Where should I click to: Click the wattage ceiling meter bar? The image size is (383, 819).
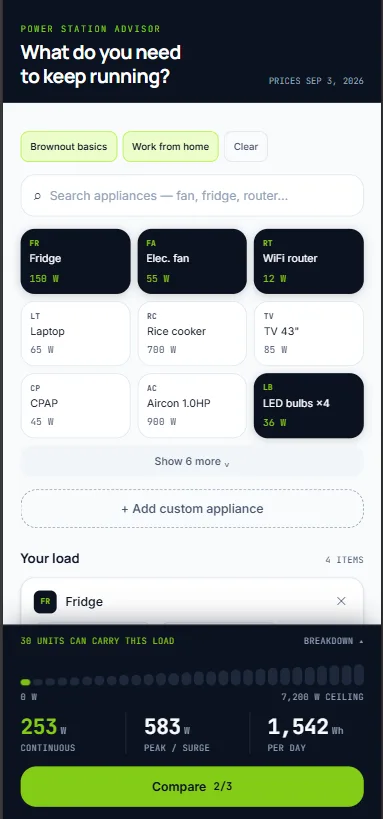point(192,676)
